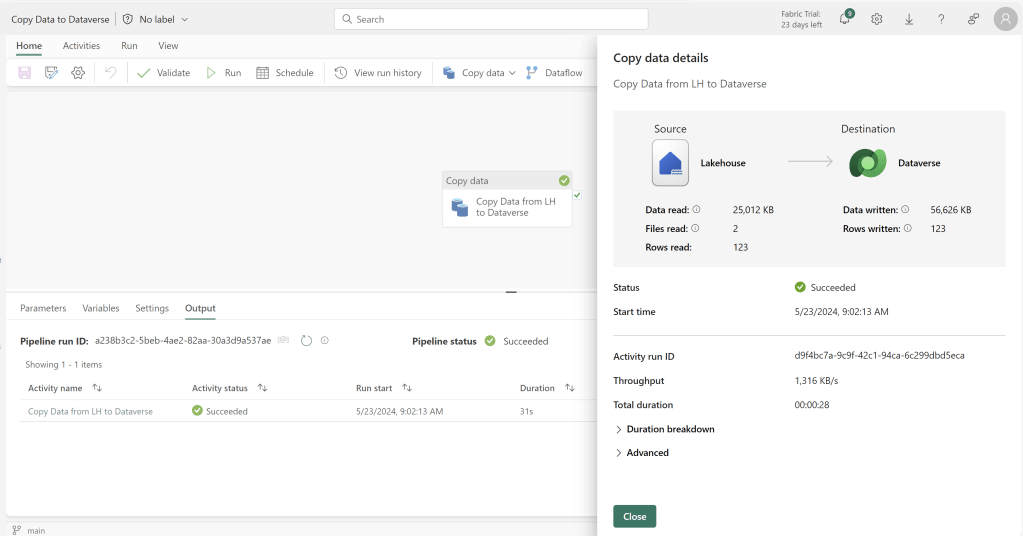Screen dimensions: 1023x536
Task: Click the Undo arrow icon
Action: 111,73
